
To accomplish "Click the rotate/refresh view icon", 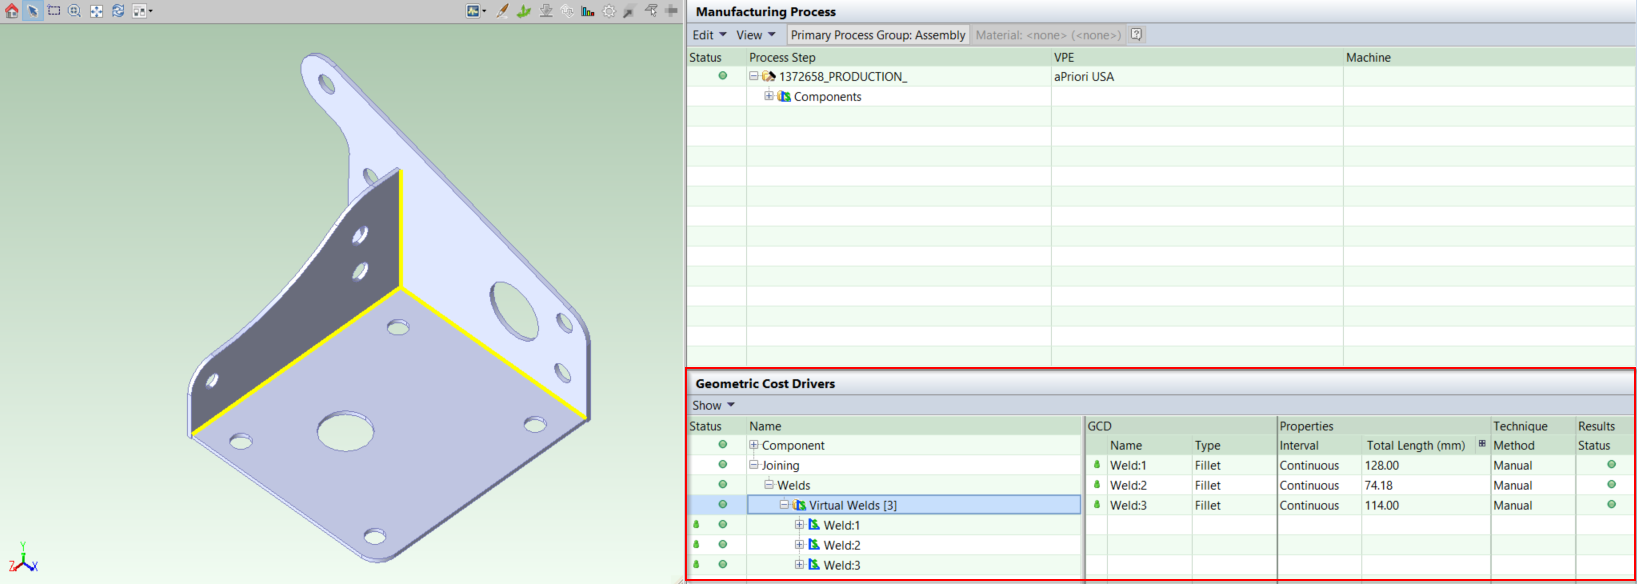I will pos(118,11).
